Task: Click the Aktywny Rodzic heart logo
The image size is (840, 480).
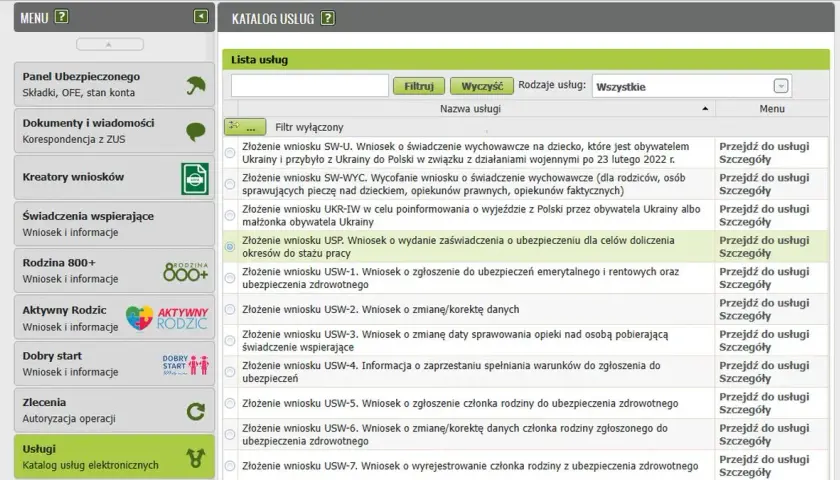Action: coord(139,318)
